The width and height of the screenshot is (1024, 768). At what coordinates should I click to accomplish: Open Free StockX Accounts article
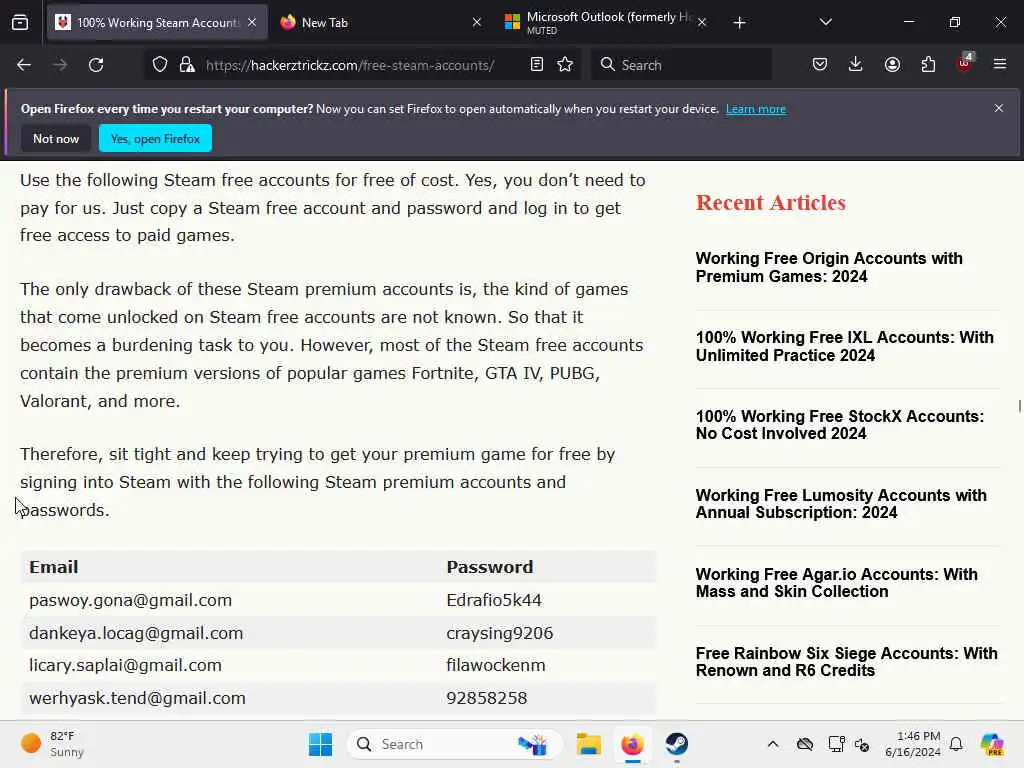(839, 425)
